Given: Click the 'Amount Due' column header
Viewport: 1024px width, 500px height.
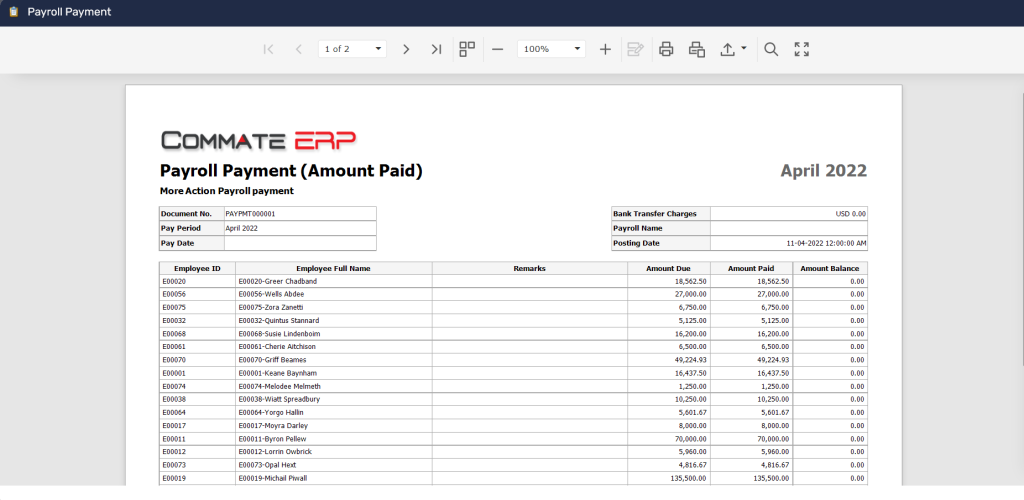Looking at the screenshot, I should [x=669, y=268].
